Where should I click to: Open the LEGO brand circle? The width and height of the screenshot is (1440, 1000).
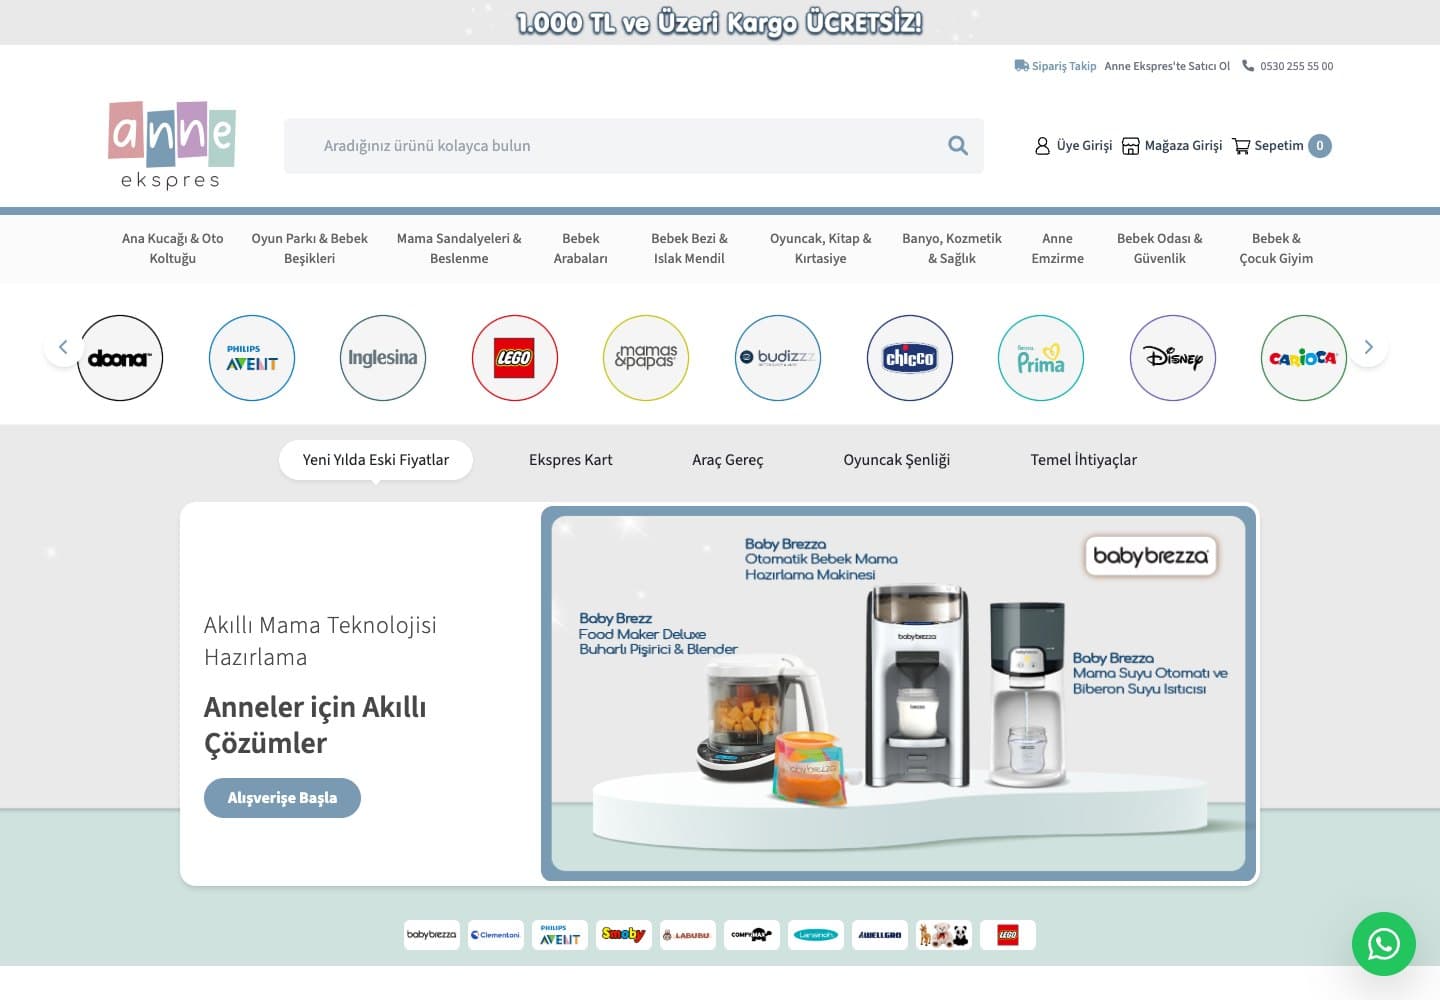tap(515, 358)
